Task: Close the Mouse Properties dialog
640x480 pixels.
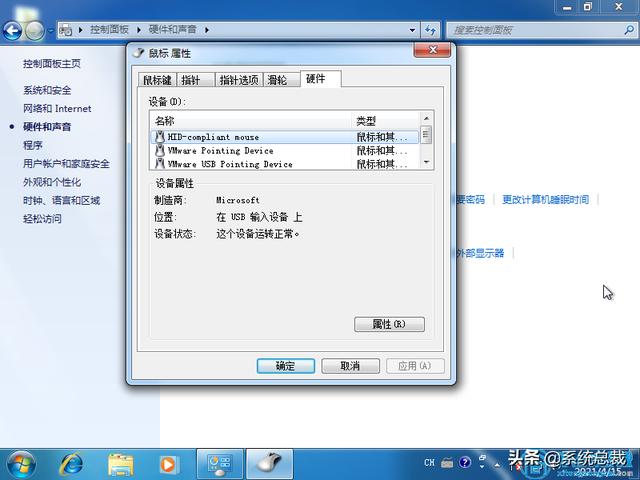Action: [x=433, y=50]
